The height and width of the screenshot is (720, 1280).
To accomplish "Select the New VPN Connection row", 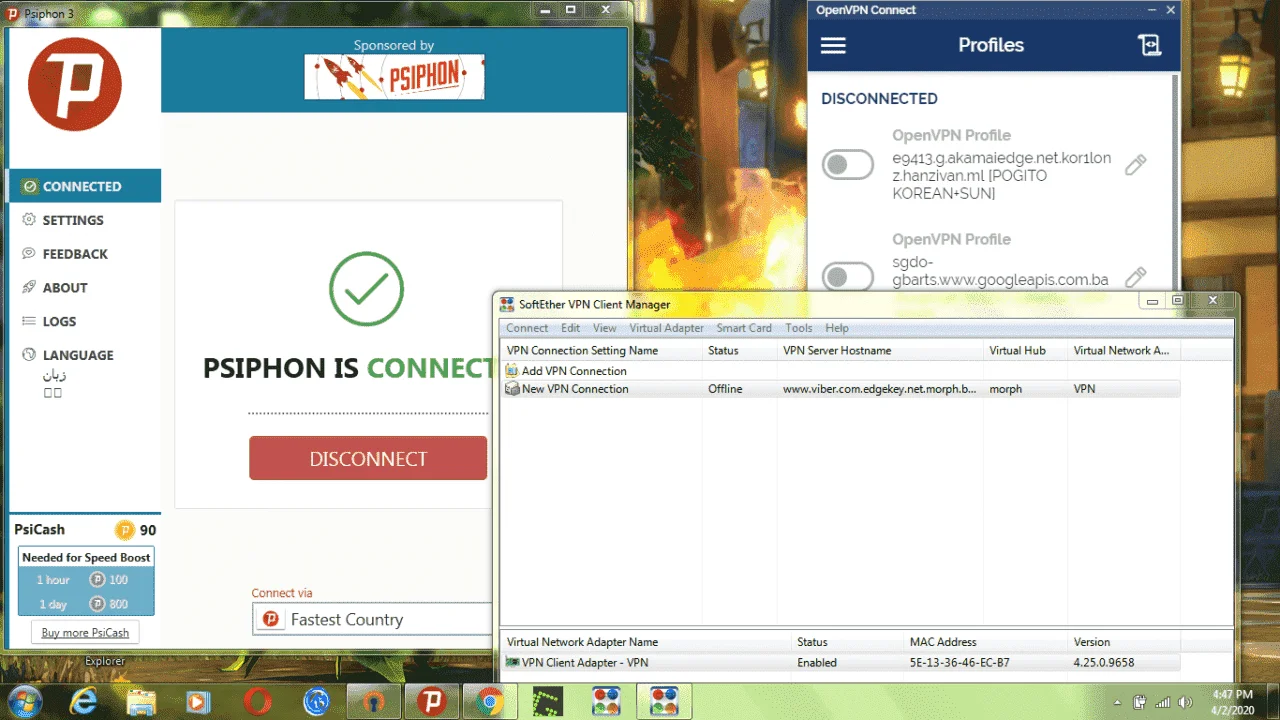I will click(840, 389).
